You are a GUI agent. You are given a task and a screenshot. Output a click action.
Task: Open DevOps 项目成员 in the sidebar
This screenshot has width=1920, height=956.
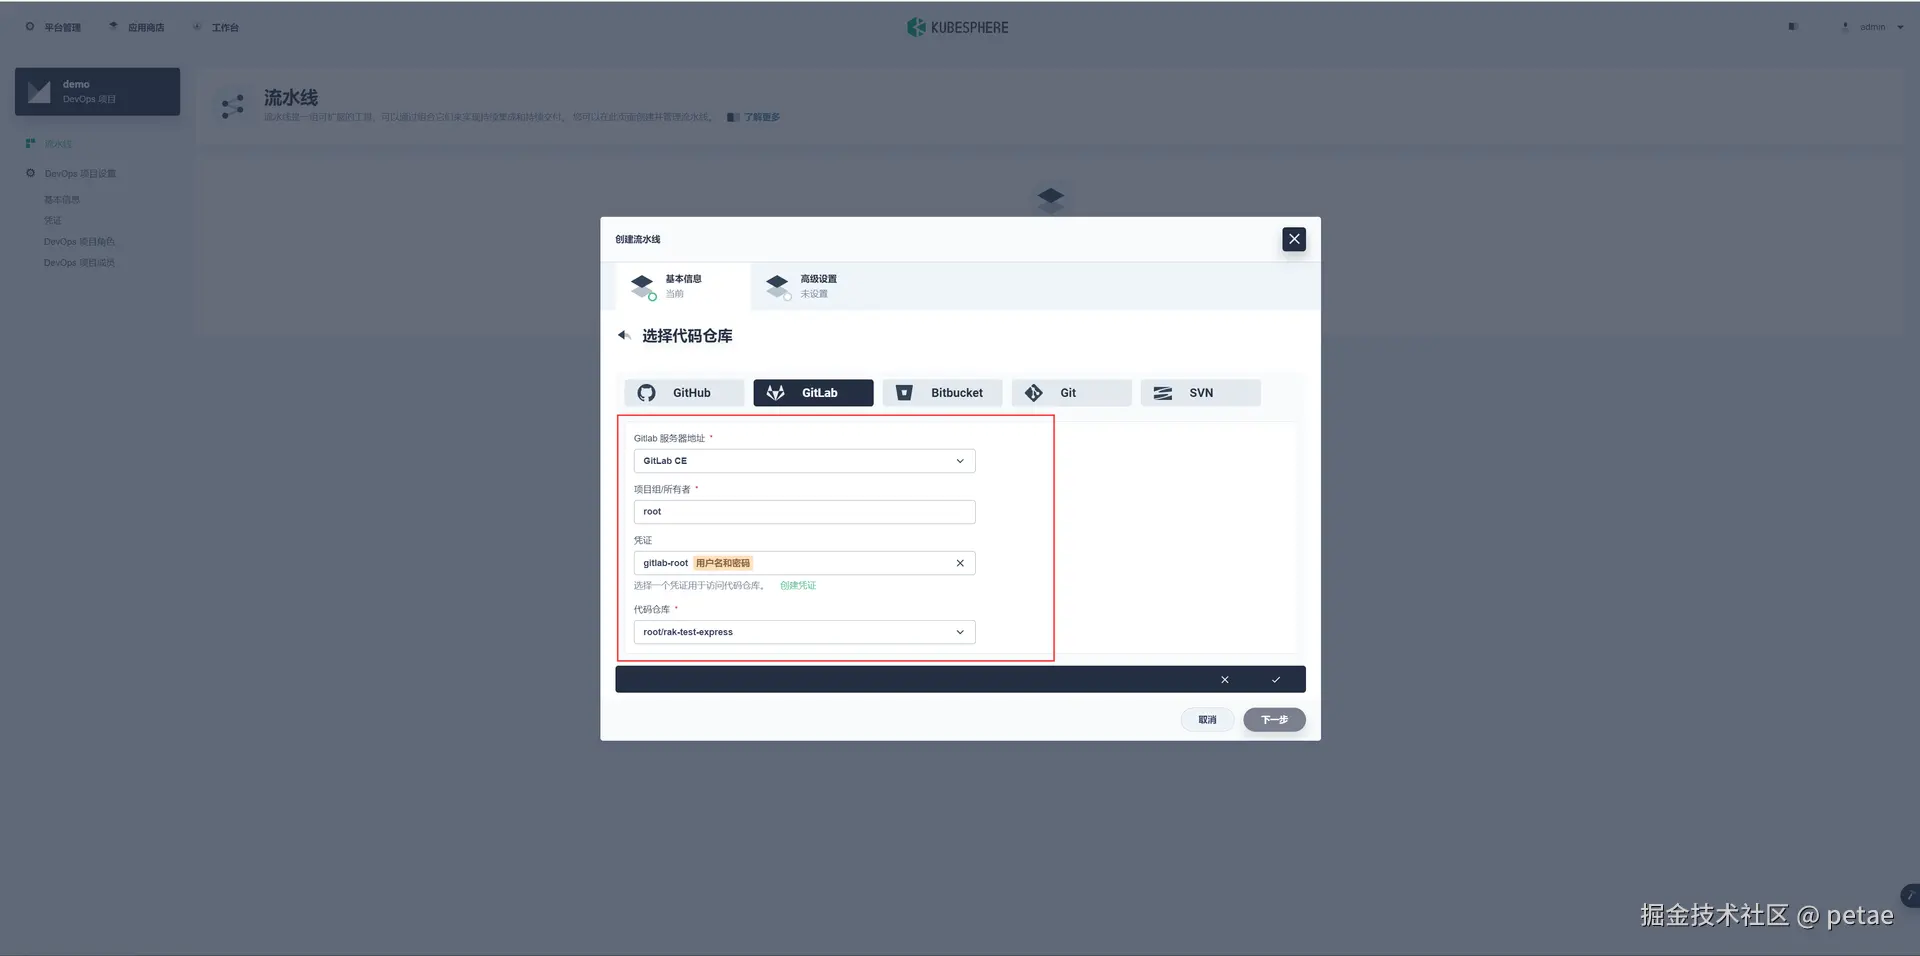click(x=80, y=263)
